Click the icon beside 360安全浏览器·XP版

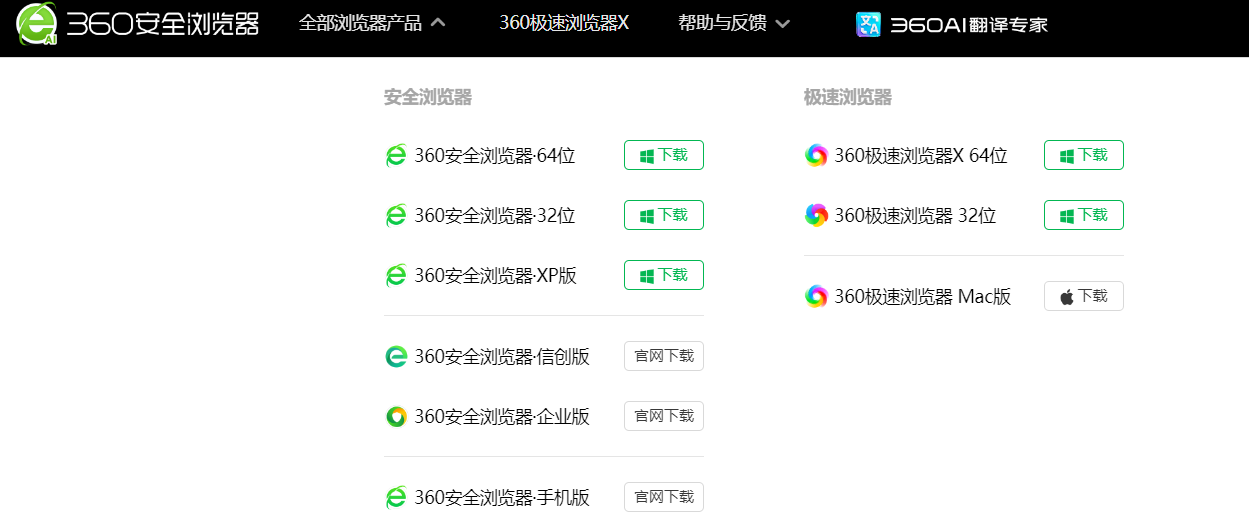(x=396, y=276)
